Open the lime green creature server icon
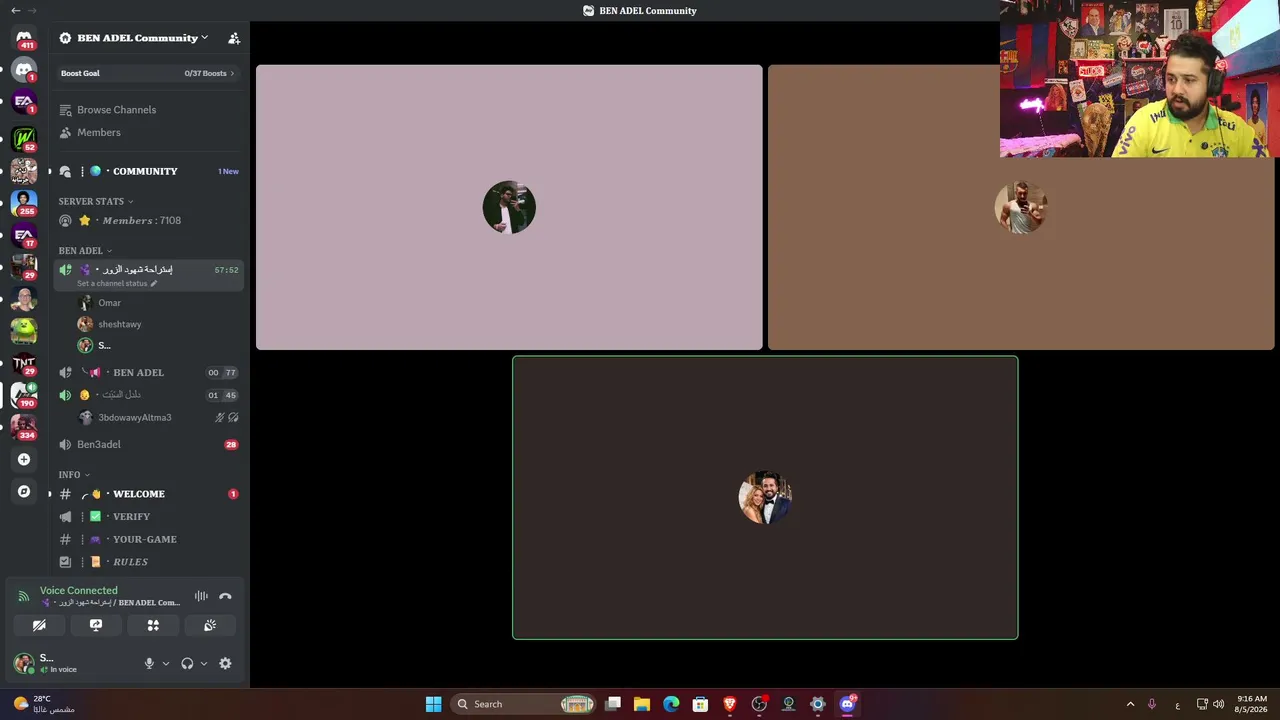This screenshot has height=720, width=1280. [x=24, y=329]
